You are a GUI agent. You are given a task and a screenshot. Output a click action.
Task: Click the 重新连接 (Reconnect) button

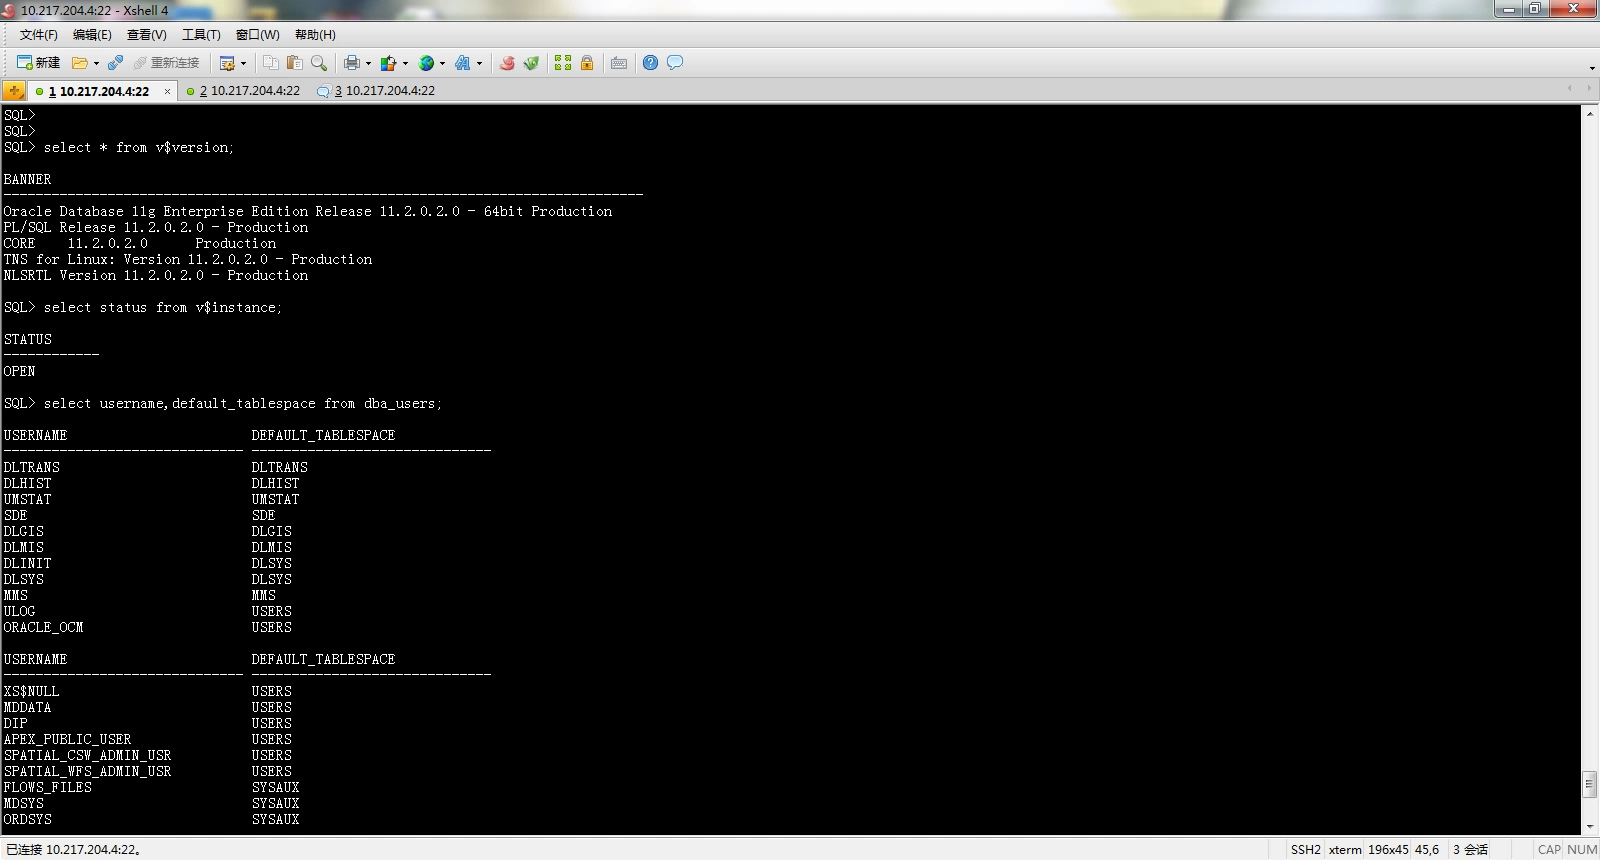pyautogui.click(x=166, y=63)
